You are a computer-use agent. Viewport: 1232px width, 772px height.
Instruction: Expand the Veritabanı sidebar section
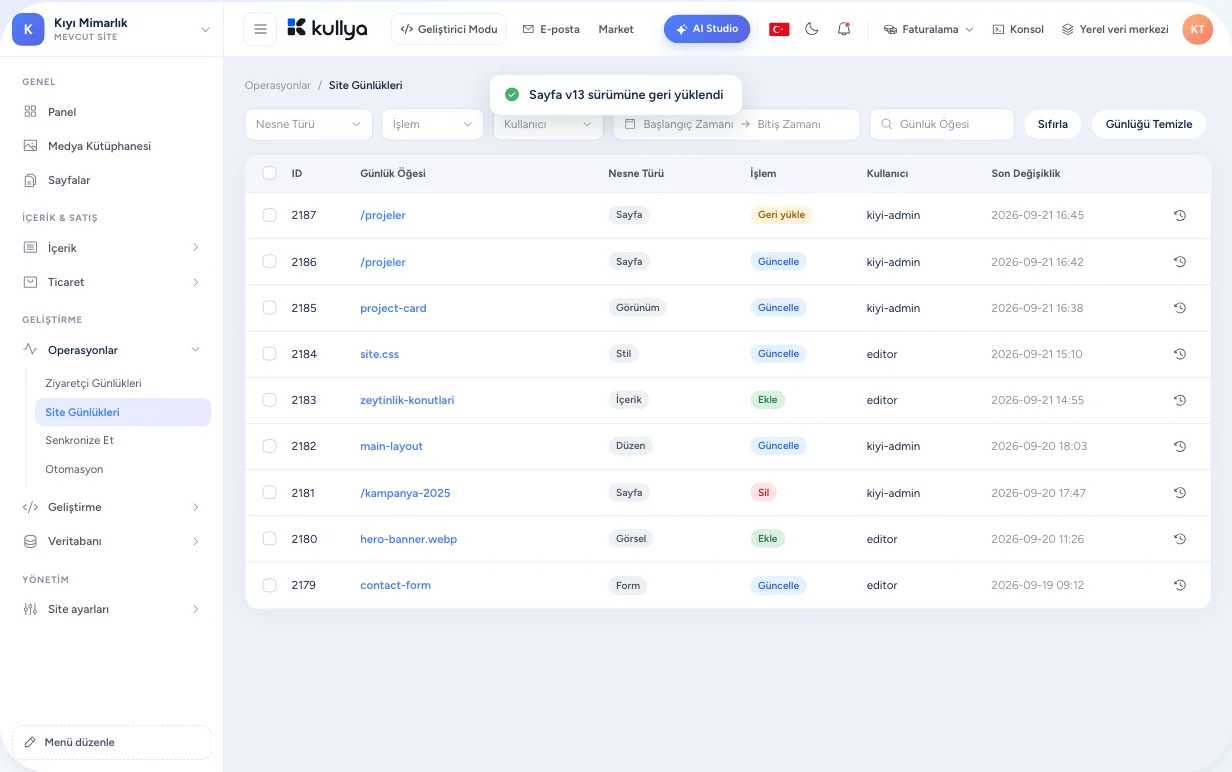tap(111, 541)
